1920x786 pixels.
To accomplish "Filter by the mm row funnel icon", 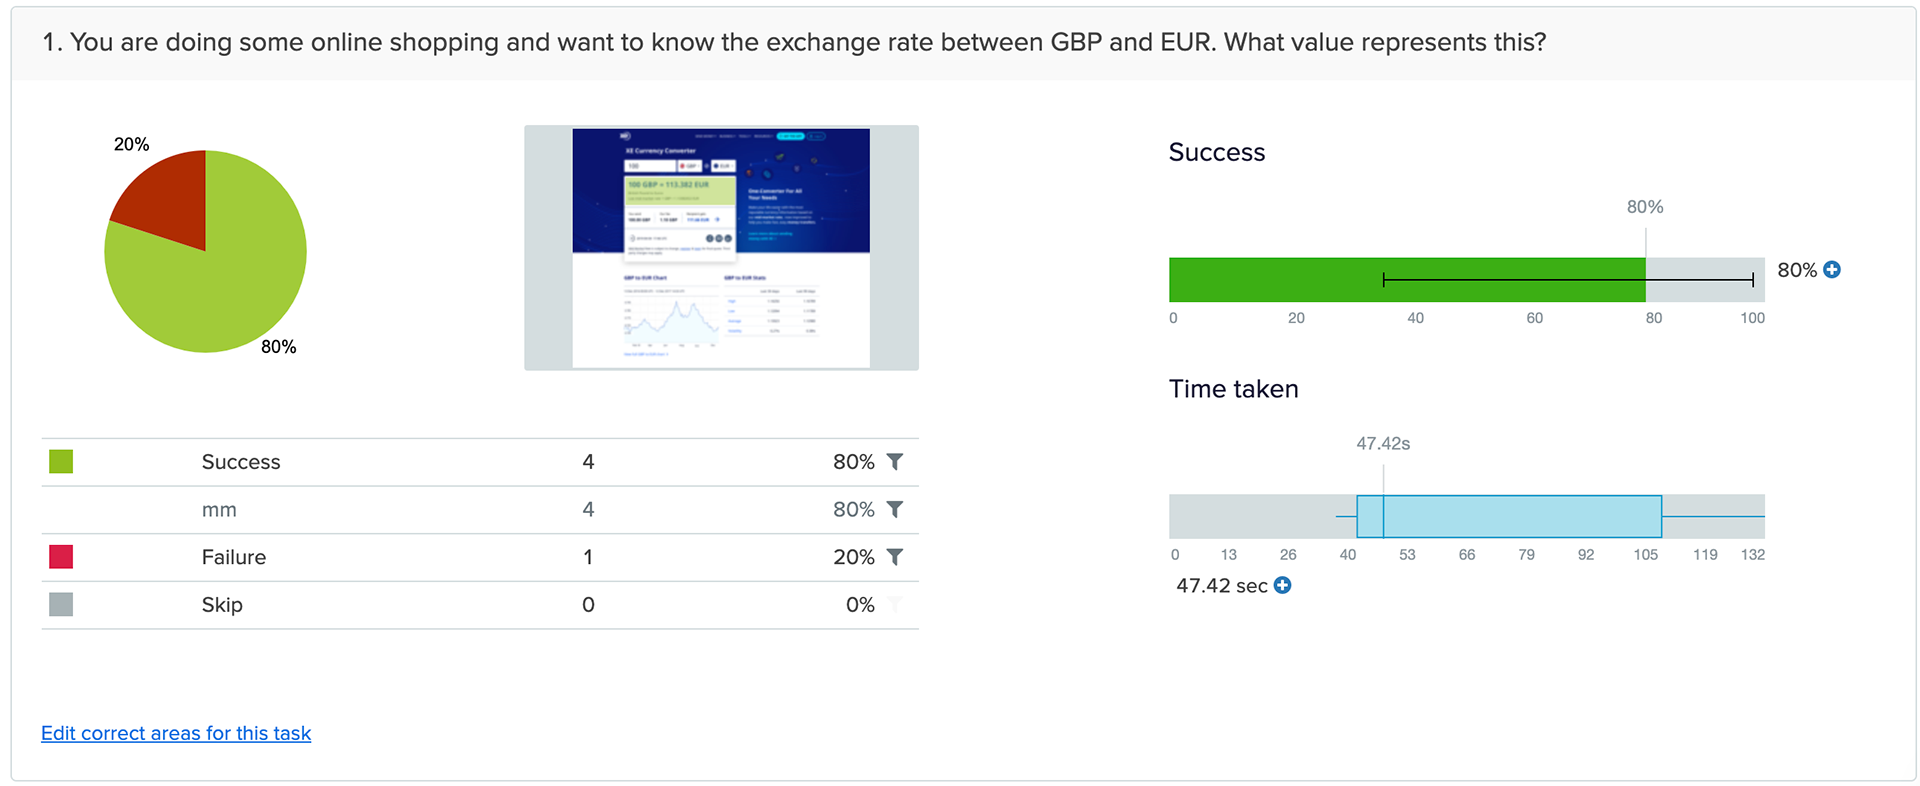I will tap(895, 510).
